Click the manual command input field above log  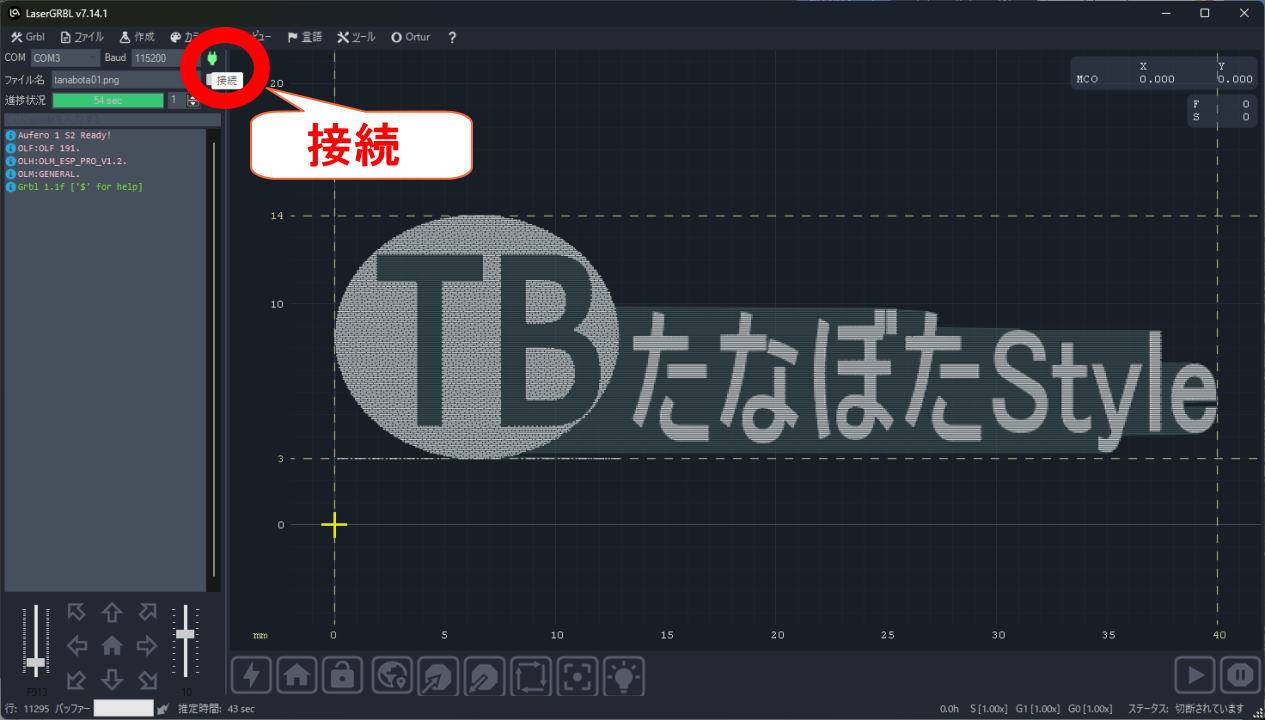(112, 120)
